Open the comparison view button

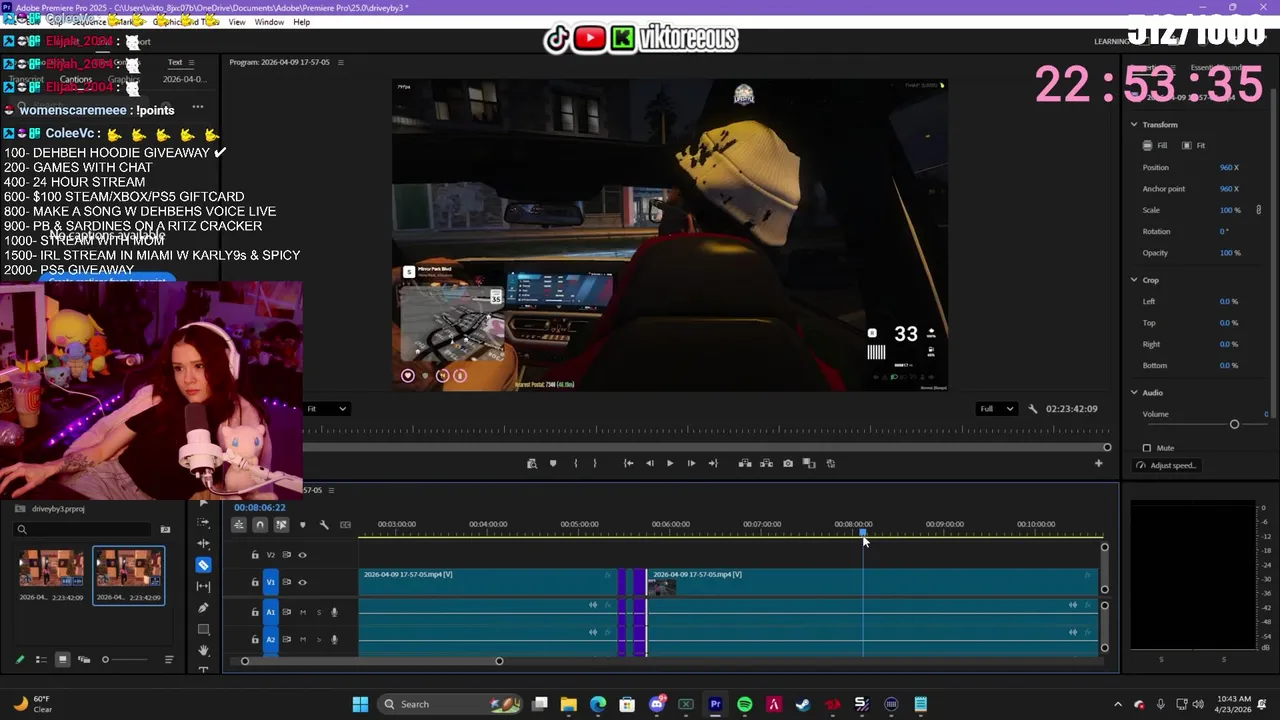(809, 463)
